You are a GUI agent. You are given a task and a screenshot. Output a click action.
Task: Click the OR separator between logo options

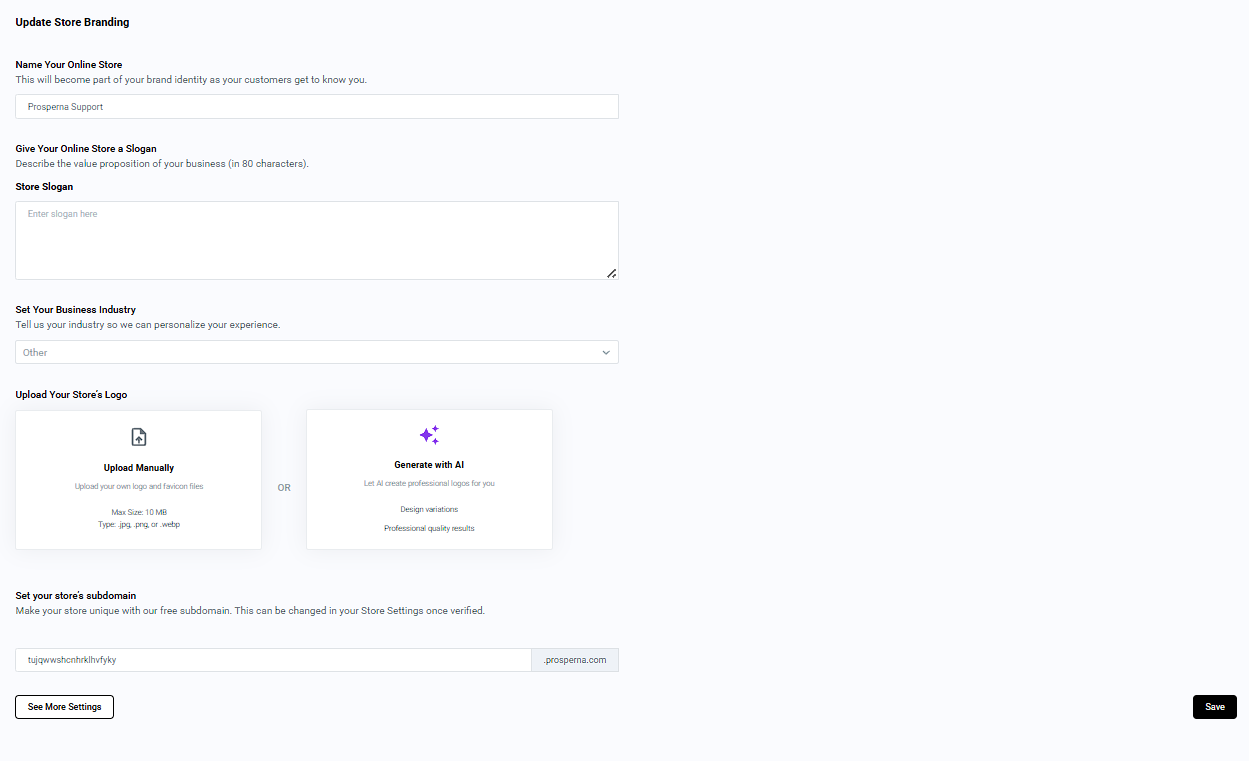click(x=284, y=488)
